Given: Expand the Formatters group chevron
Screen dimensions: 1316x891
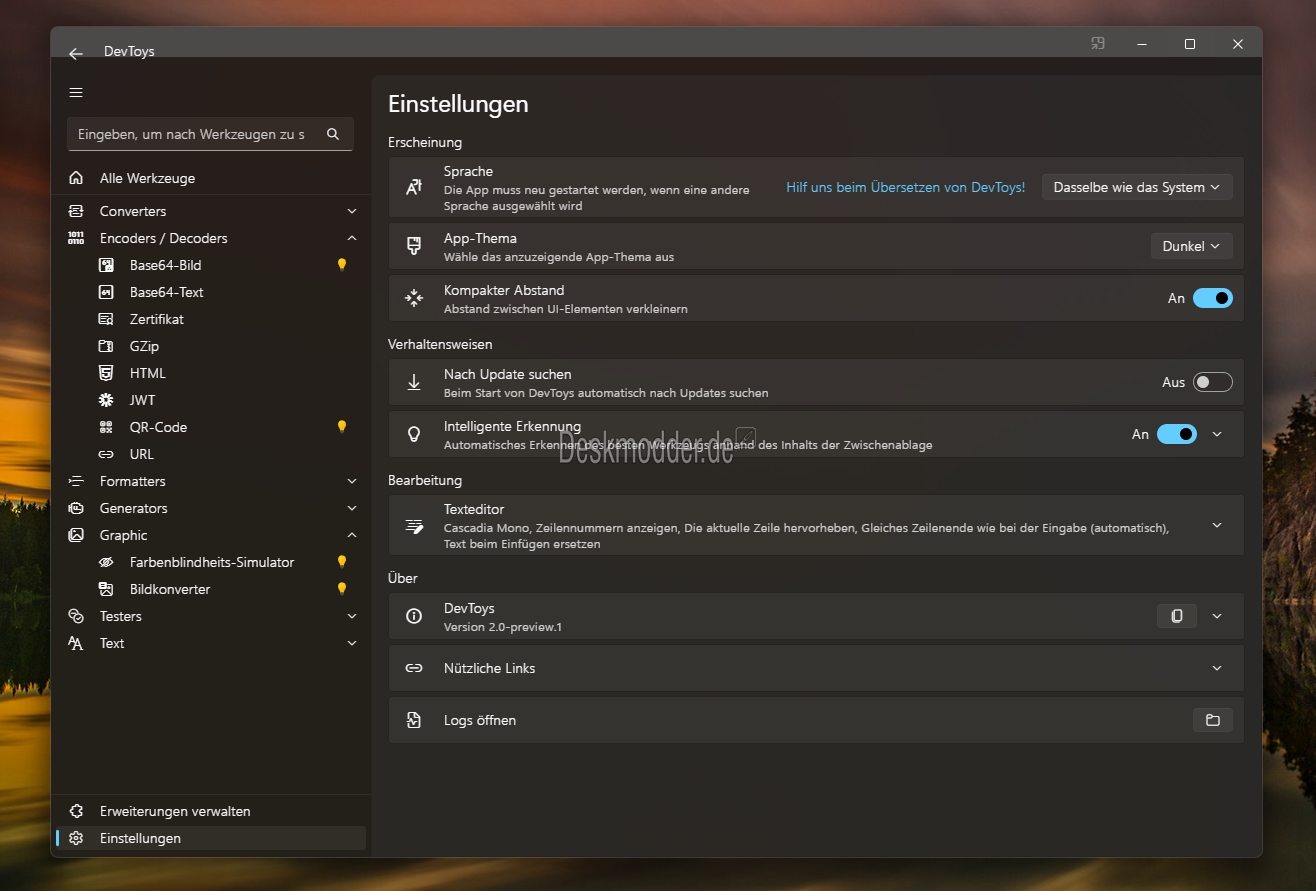Looking at the screenshot, I should point(352,481).
